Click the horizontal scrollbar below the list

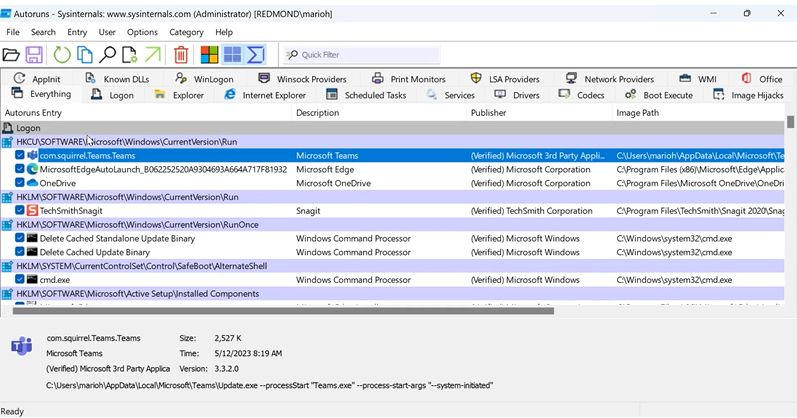click(283, 311)
